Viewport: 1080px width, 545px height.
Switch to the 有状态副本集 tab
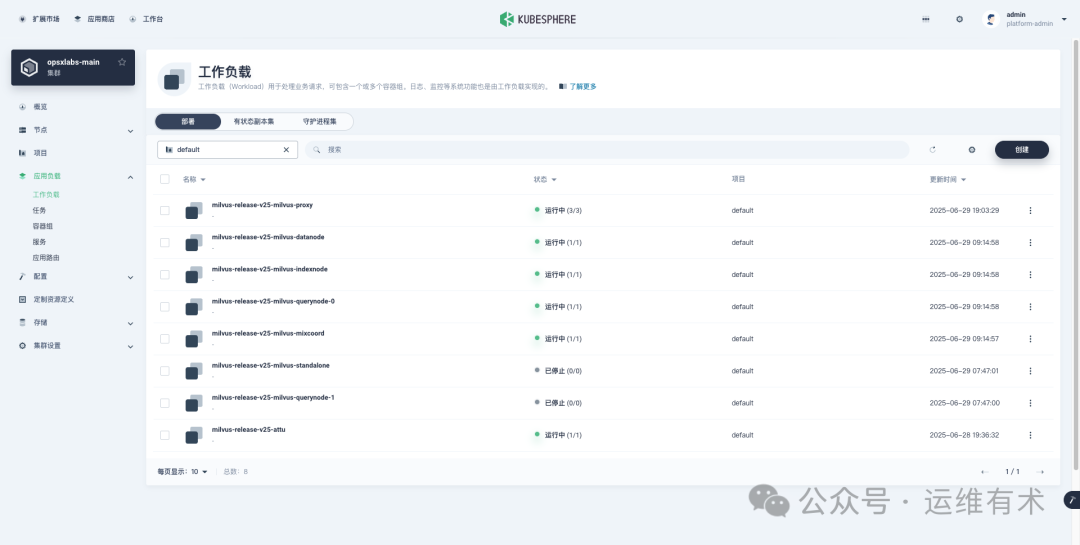point(253,121)
